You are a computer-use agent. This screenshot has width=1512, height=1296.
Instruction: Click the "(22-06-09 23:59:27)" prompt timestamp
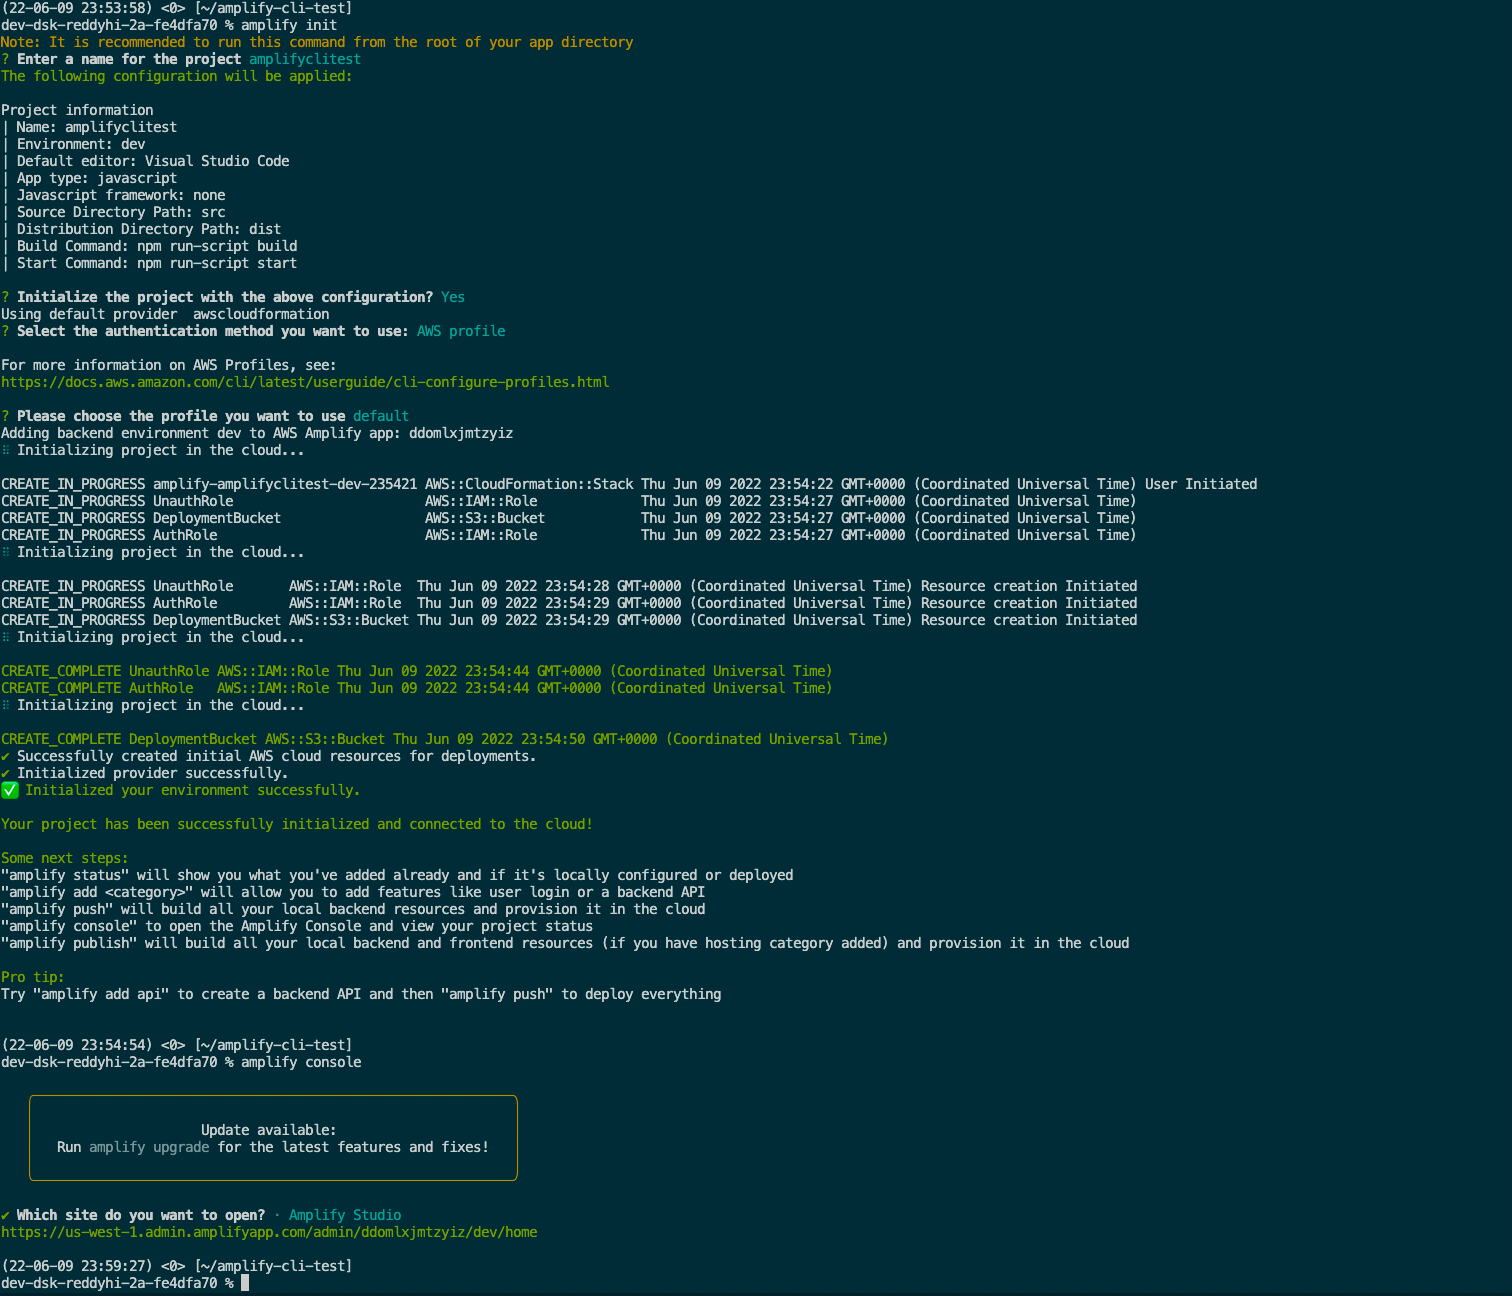click(x=77, y=1266)
